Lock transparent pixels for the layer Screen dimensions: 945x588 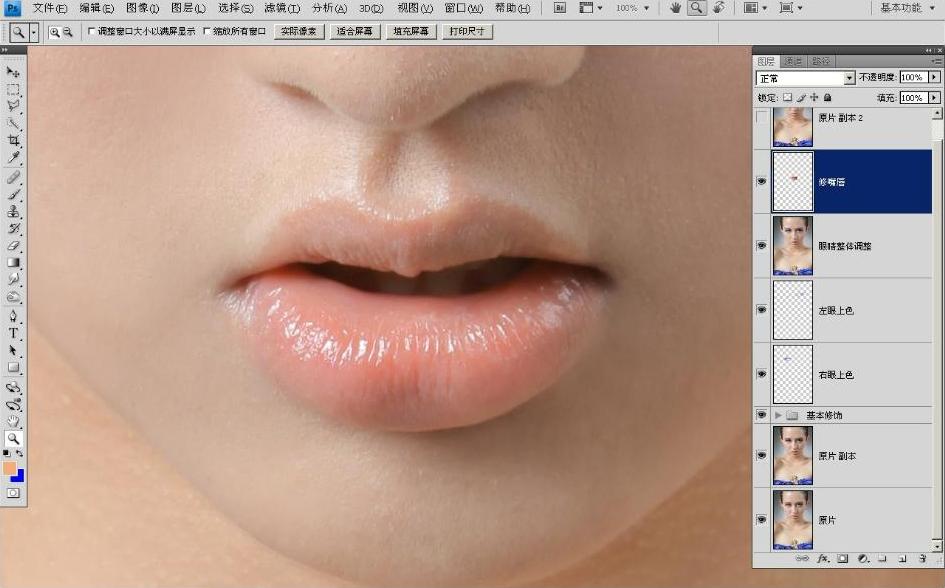pos(787,97)
